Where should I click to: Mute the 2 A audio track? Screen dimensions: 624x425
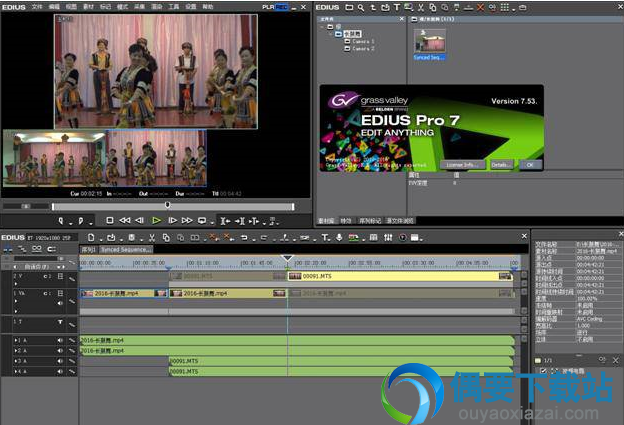click(x=60, y=351)
